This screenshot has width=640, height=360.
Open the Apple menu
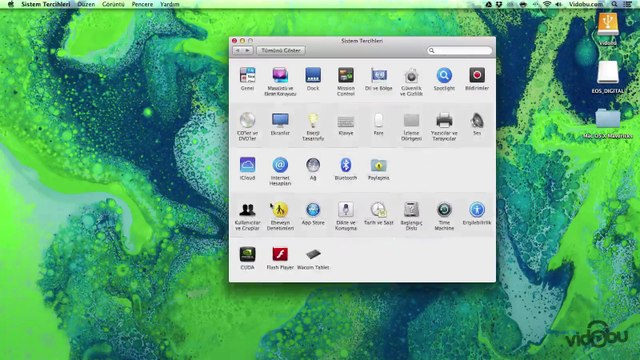click(x=11, y=4)
